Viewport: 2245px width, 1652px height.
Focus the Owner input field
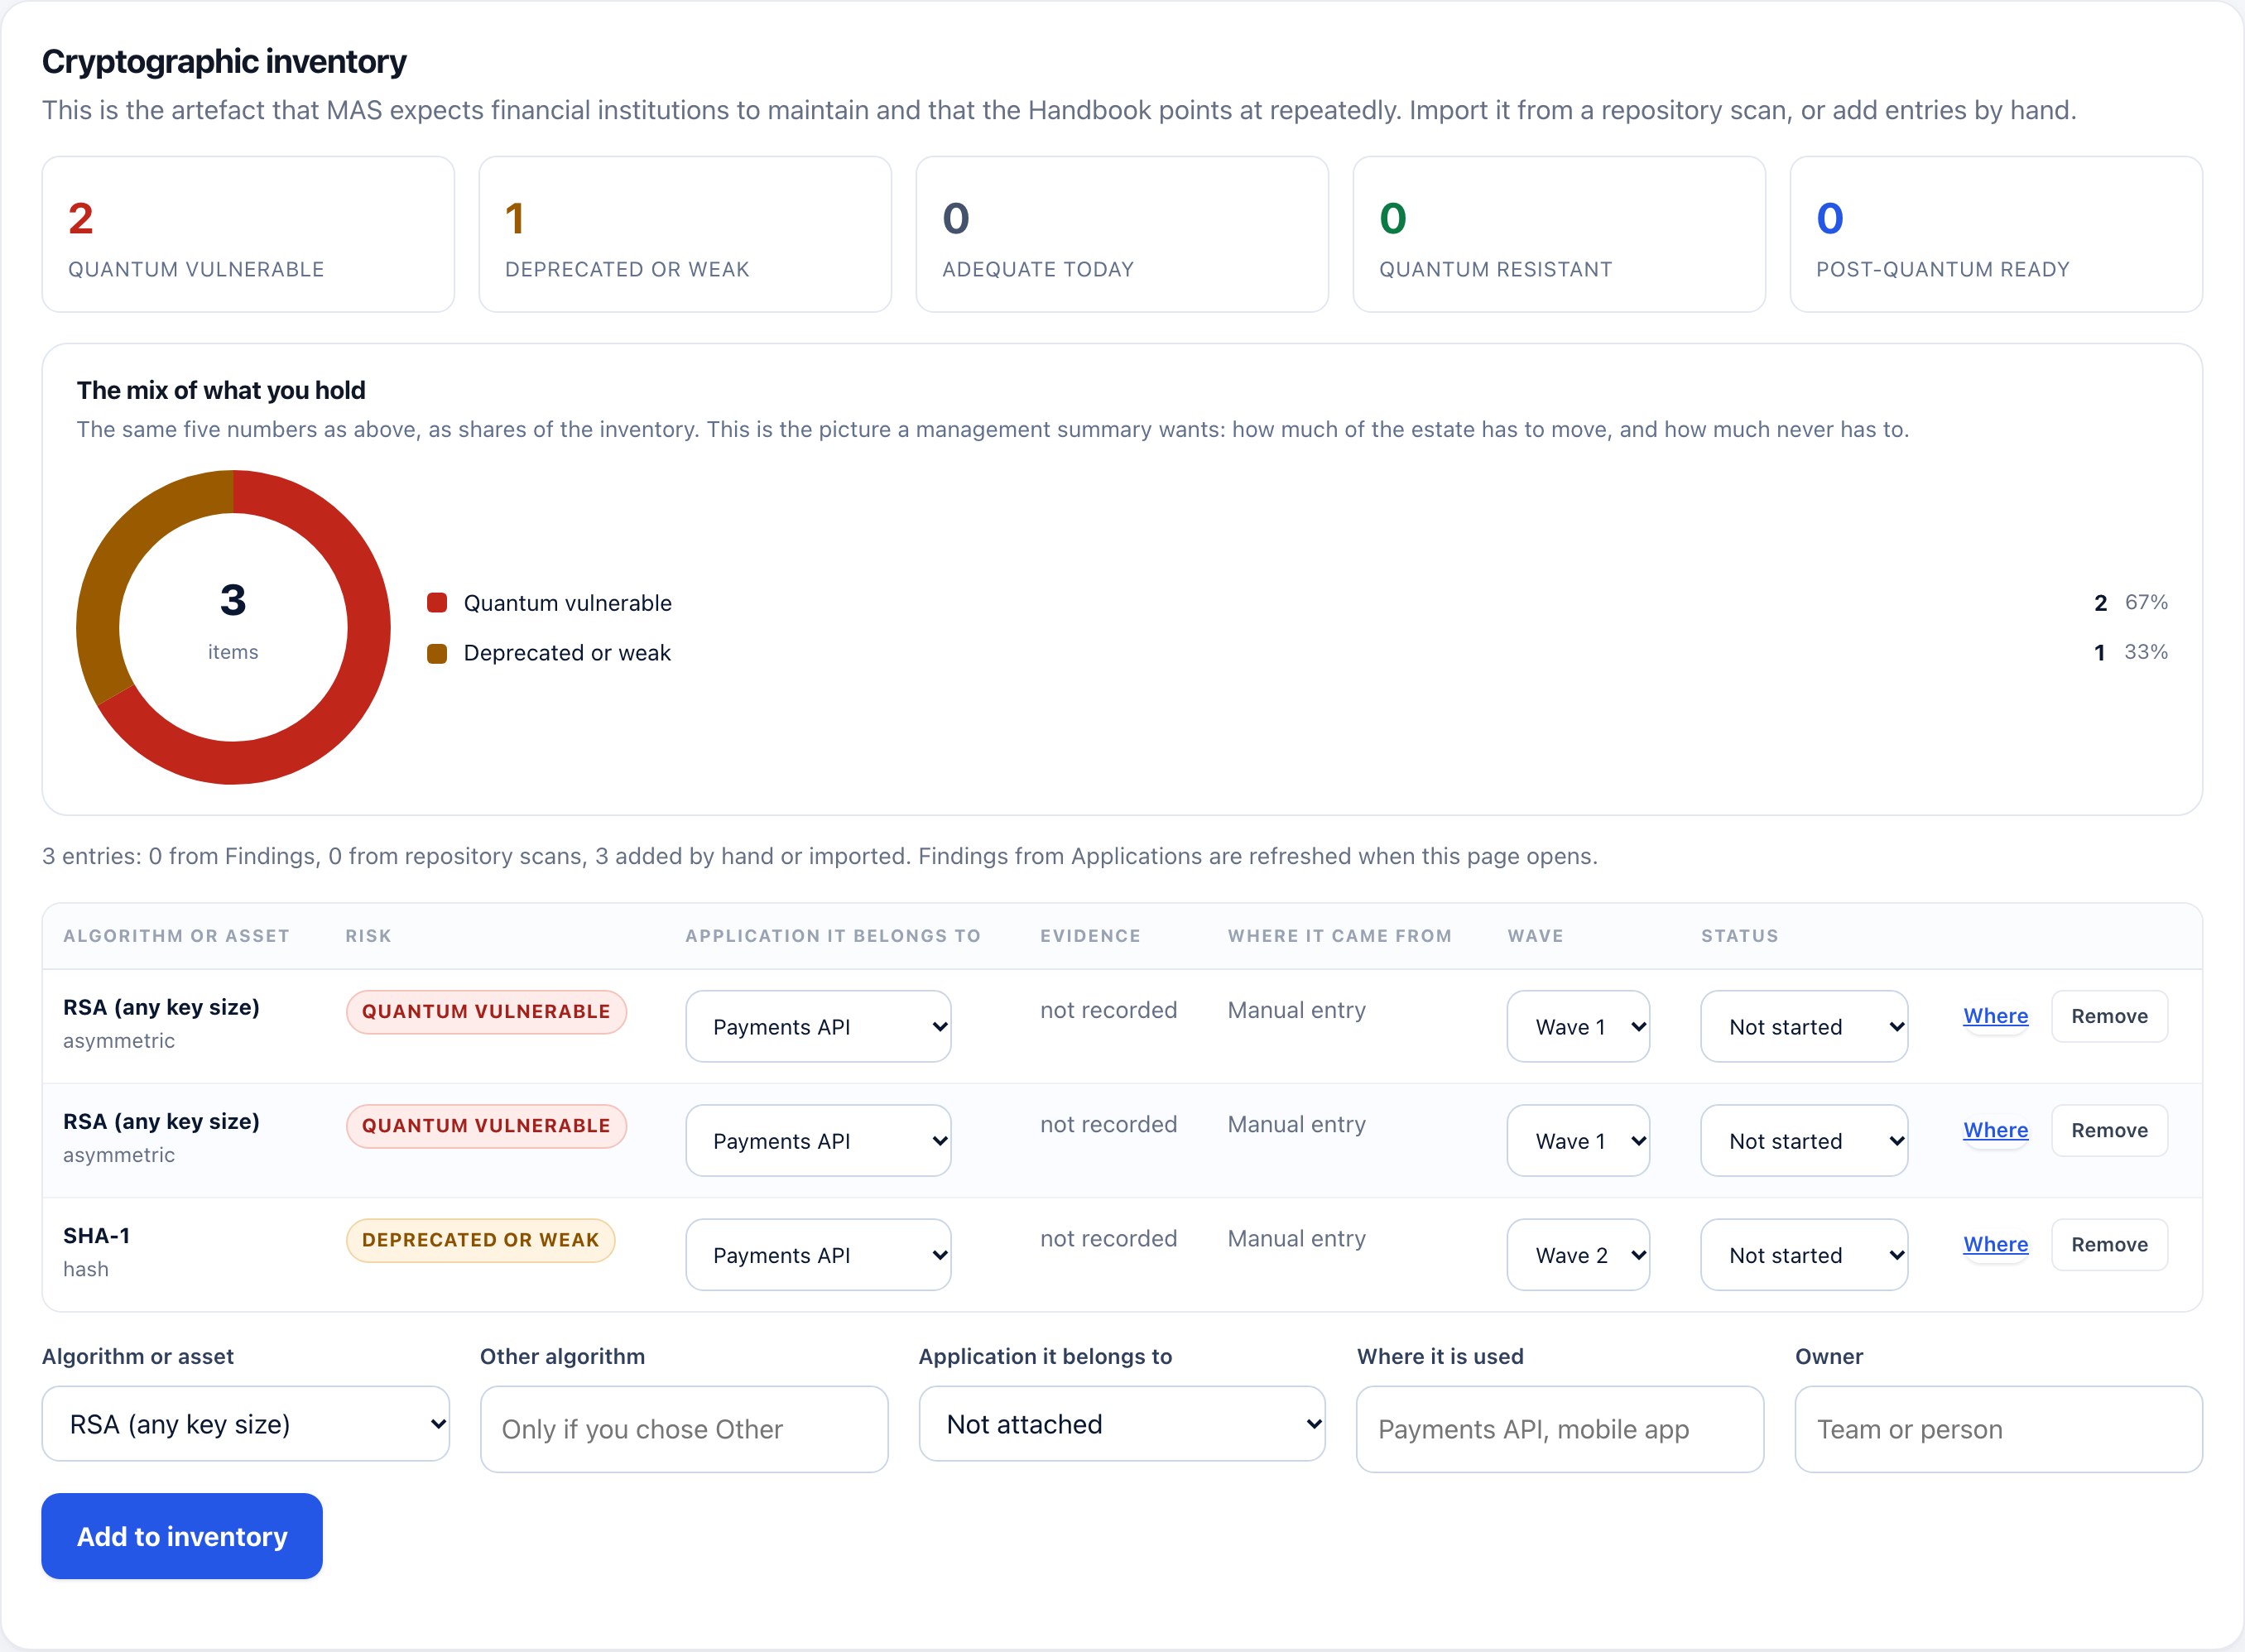[x=1998, y=1429]
